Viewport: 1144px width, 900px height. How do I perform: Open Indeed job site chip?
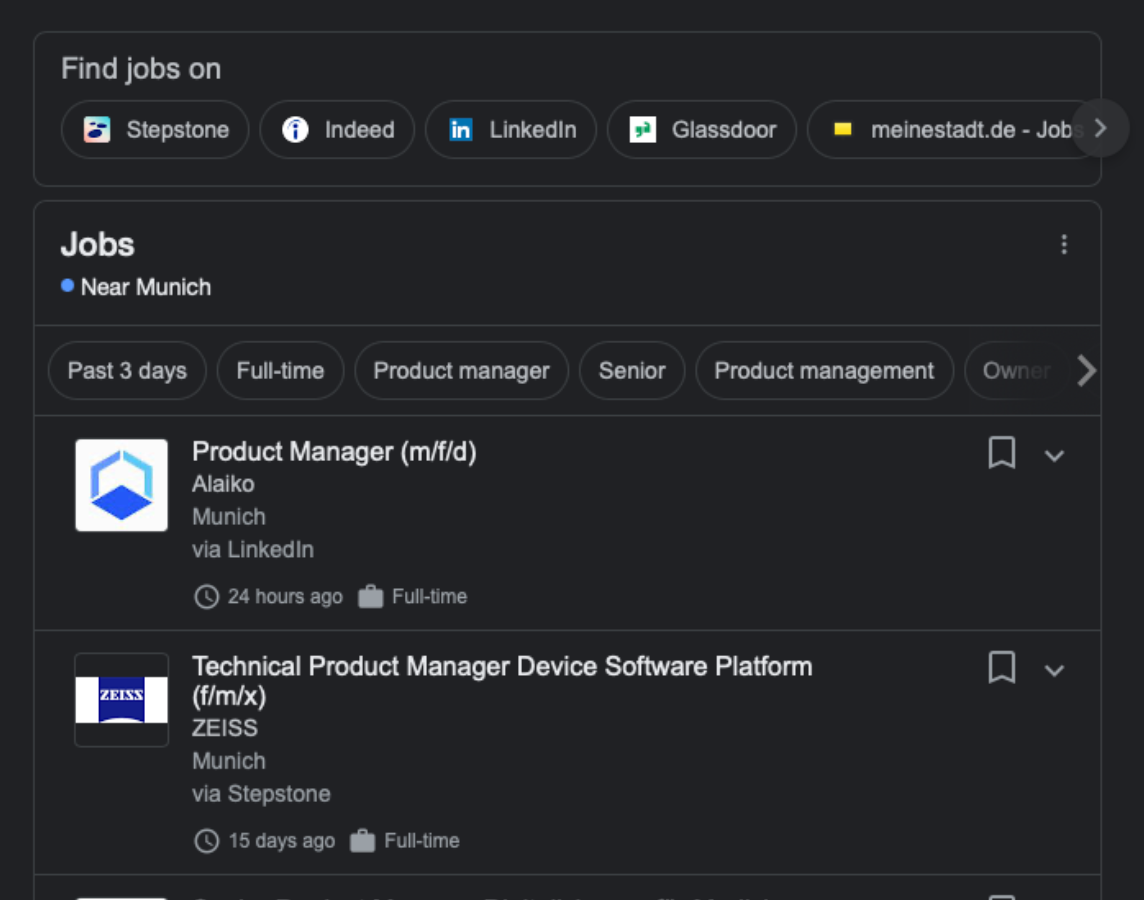pyautogui.click(x=337, y=130)
